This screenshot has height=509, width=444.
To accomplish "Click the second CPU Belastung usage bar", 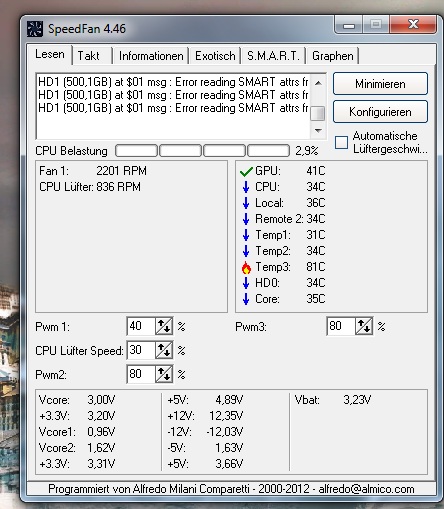I will (x=180, y=151).
